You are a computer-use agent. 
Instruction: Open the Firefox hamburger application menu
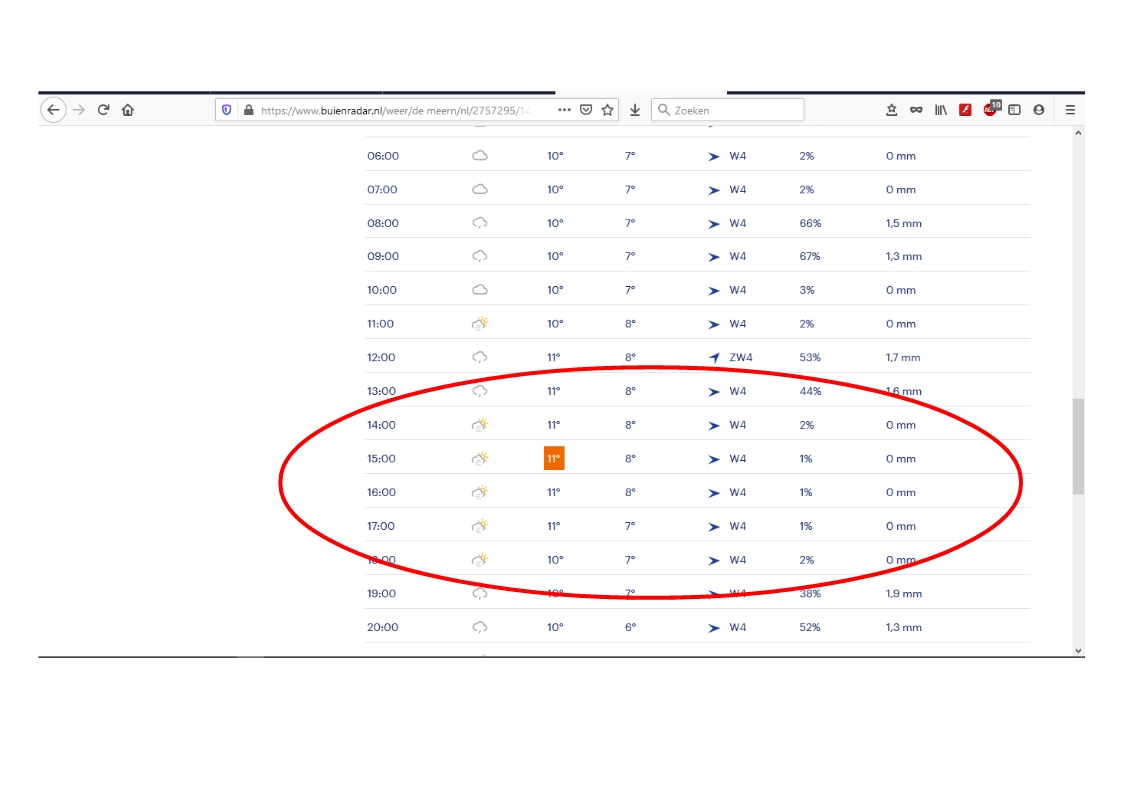1070,110
